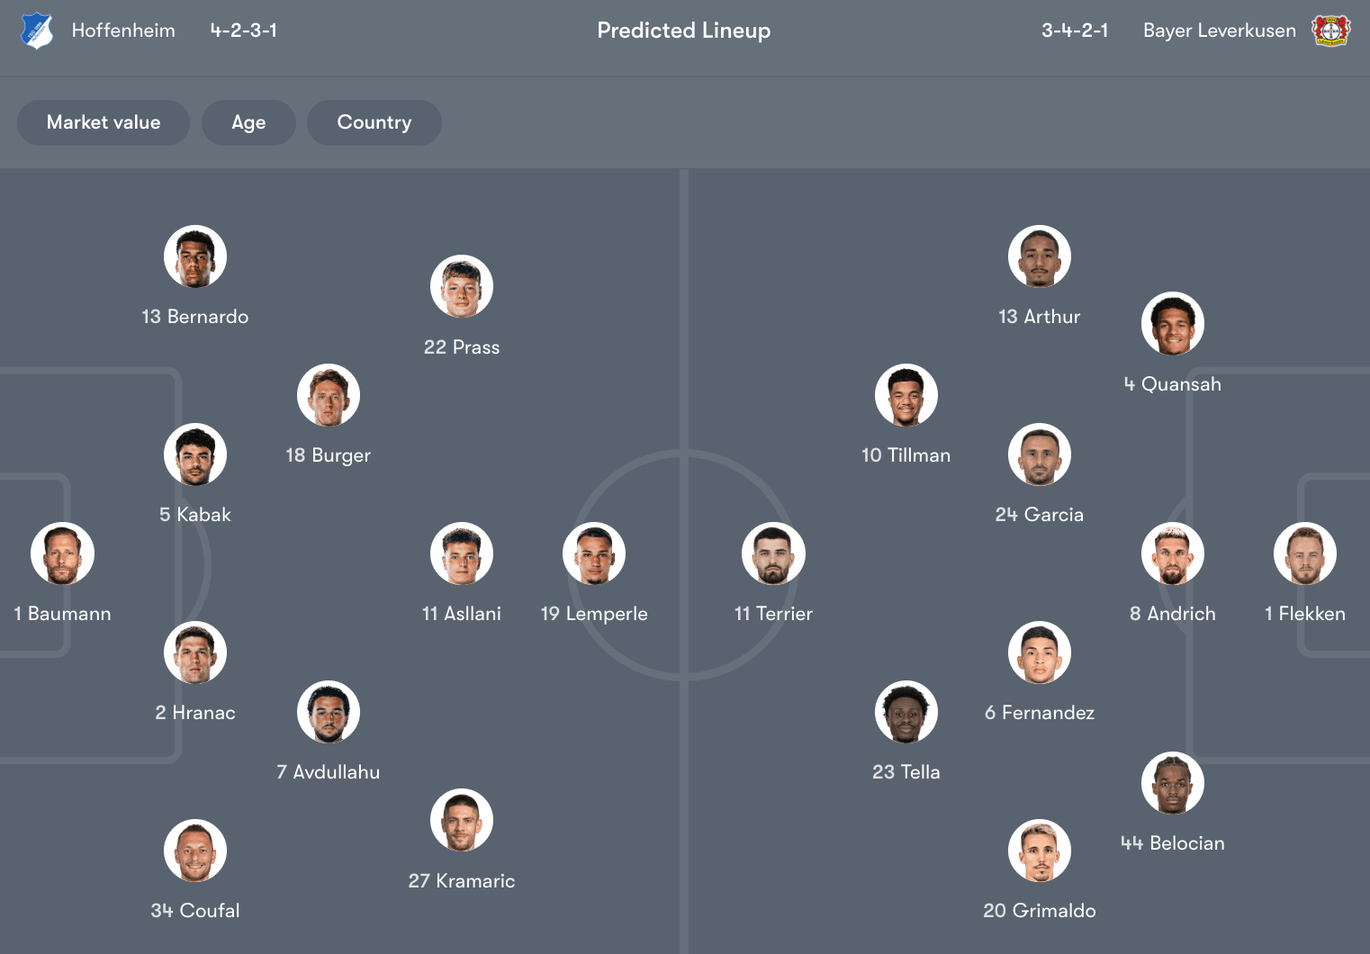Open the Leverkusen 3-4-2-1 formation
The image size is (1370, 954).
[1075, 30]
